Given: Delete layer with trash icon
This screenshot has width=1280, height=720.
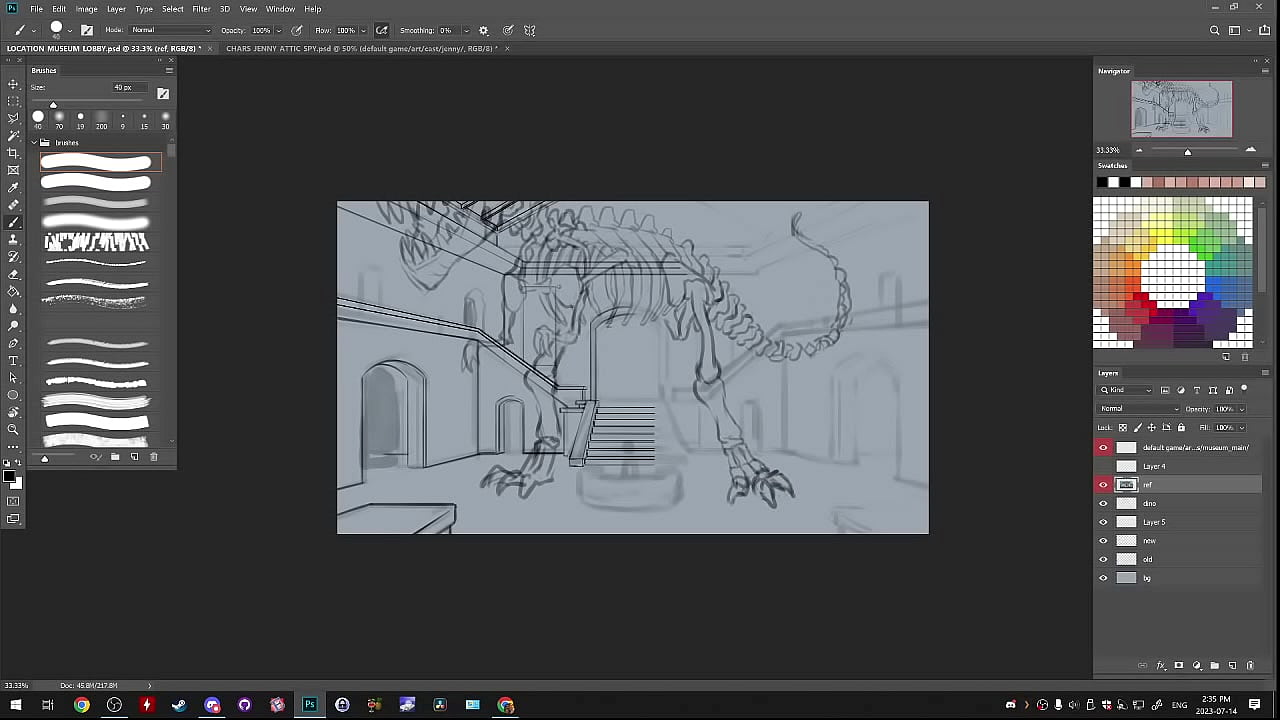Looking at the screenshot, I should point(1250,665).
